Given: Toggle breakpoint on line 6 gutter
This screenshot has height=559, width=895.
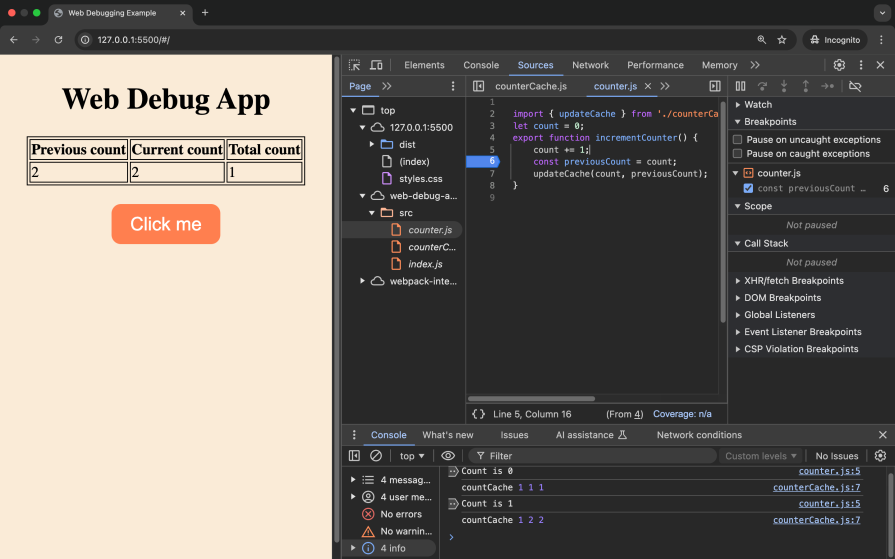Looking at the screenshot, I should (x=483, y=162).
